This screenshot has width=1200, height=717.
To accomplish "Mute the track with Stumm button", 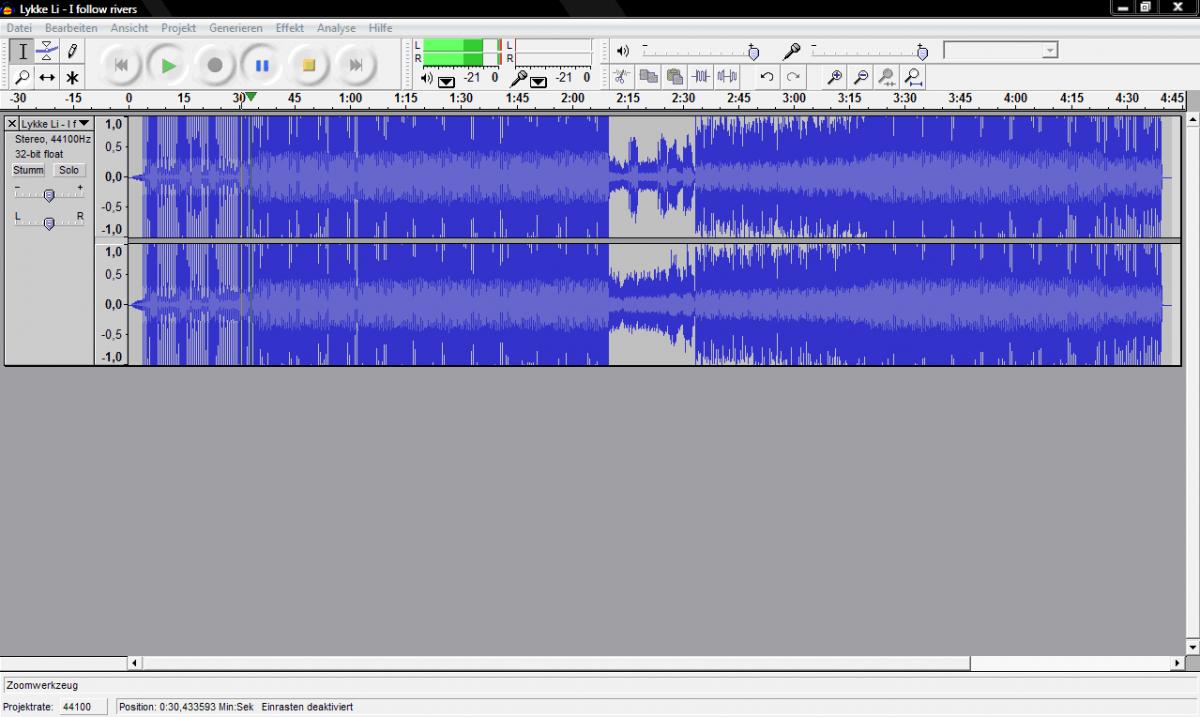I will pyautogui.click(x=28, y=170).
